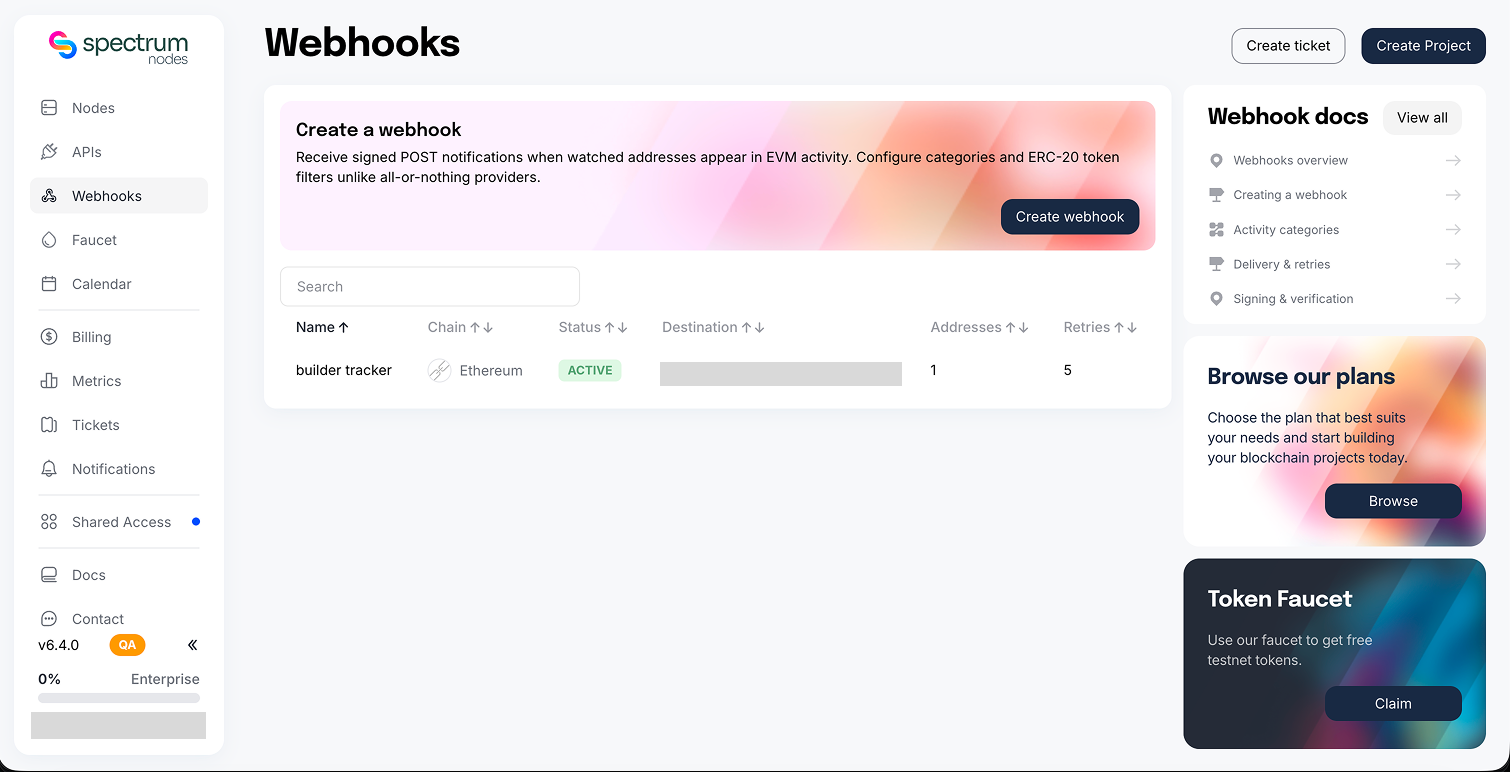This screenshot has height=772, width=1510.
Task: Click the Create webhook button
Action: click(1070, 217)
